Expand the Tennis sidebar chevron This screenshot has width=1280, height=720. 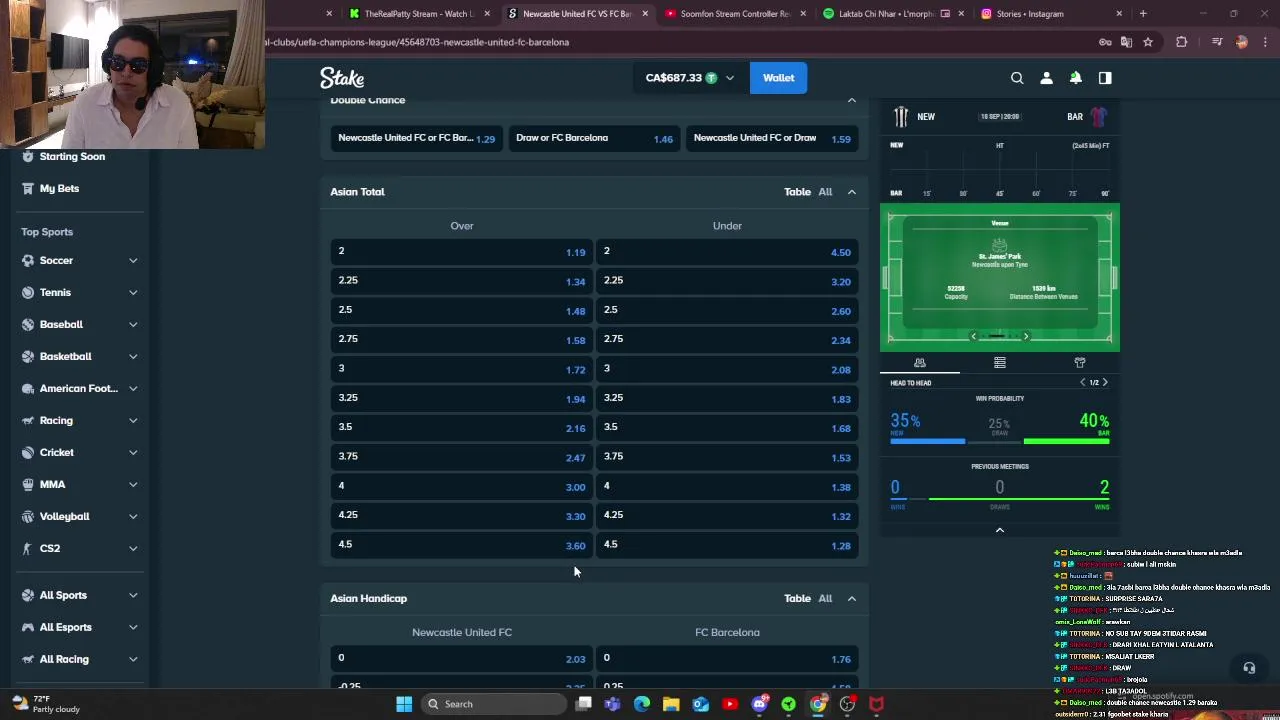(x=133, y=292)
